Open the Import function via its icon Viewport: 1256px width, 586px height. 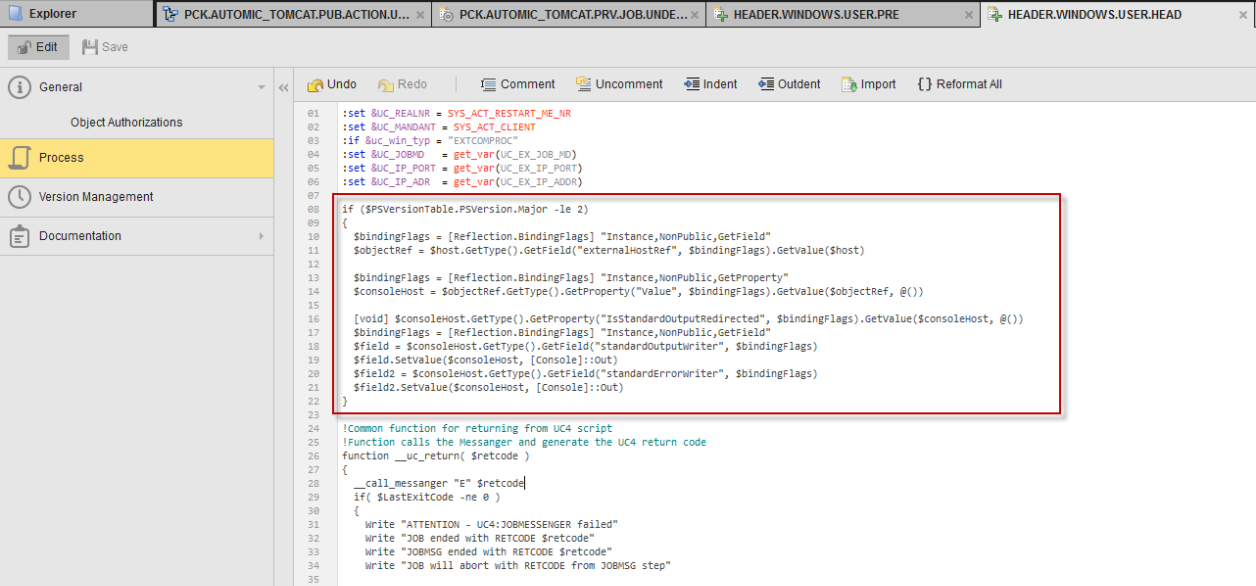coord(846,84)
